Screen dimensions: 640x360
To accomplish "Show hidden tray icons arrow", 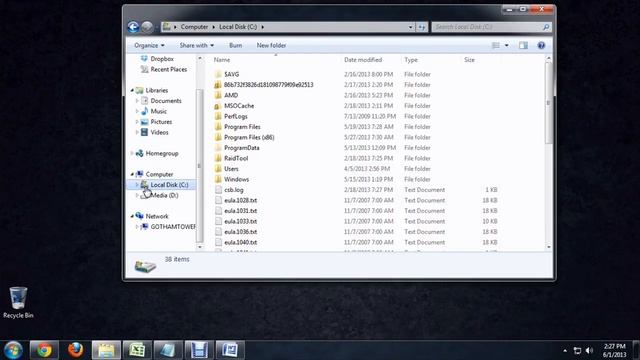I will (565, 350).
